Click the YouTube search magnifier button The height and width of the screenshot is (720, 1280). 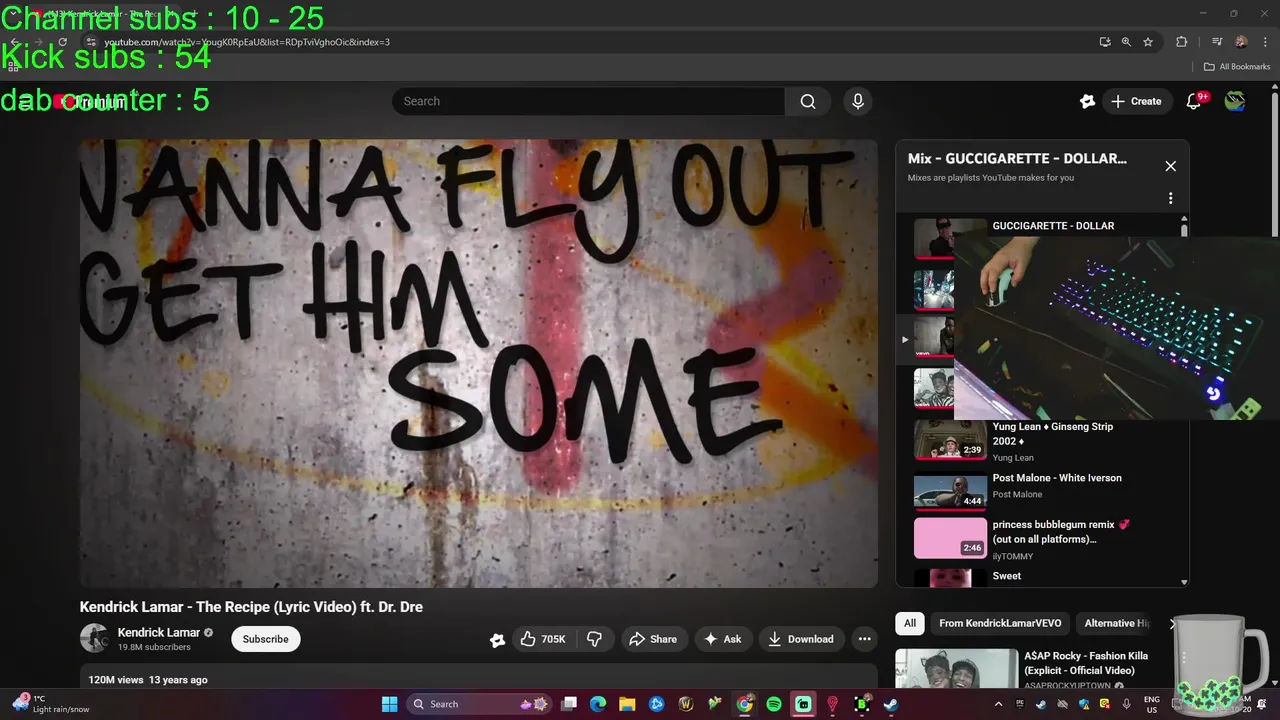808,101
